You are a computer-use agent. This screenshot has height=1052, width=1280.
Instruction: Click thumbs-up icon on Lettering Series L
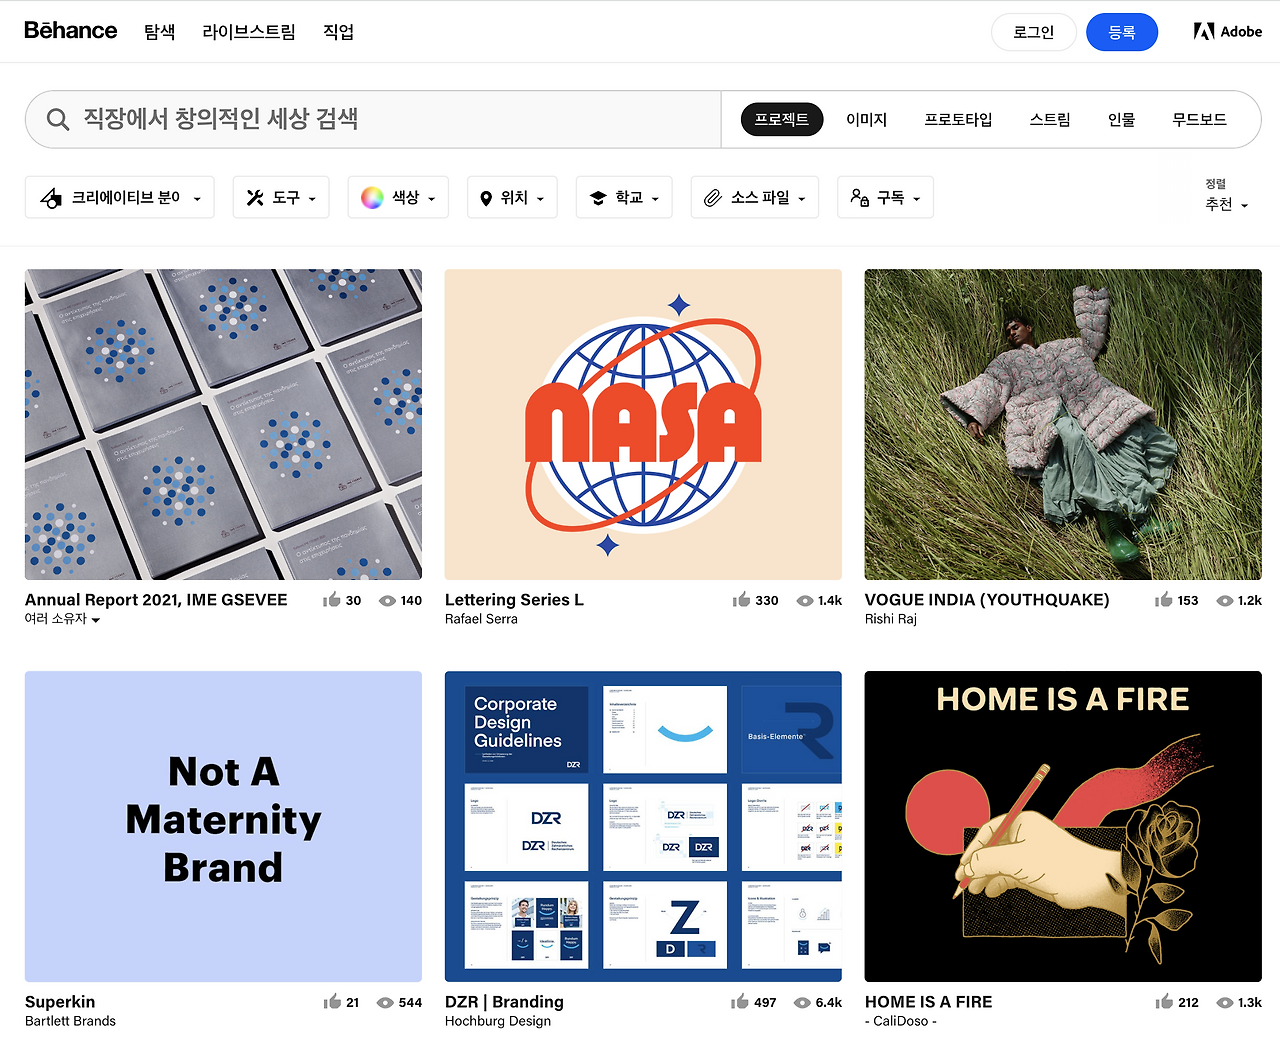pos(741,600)
